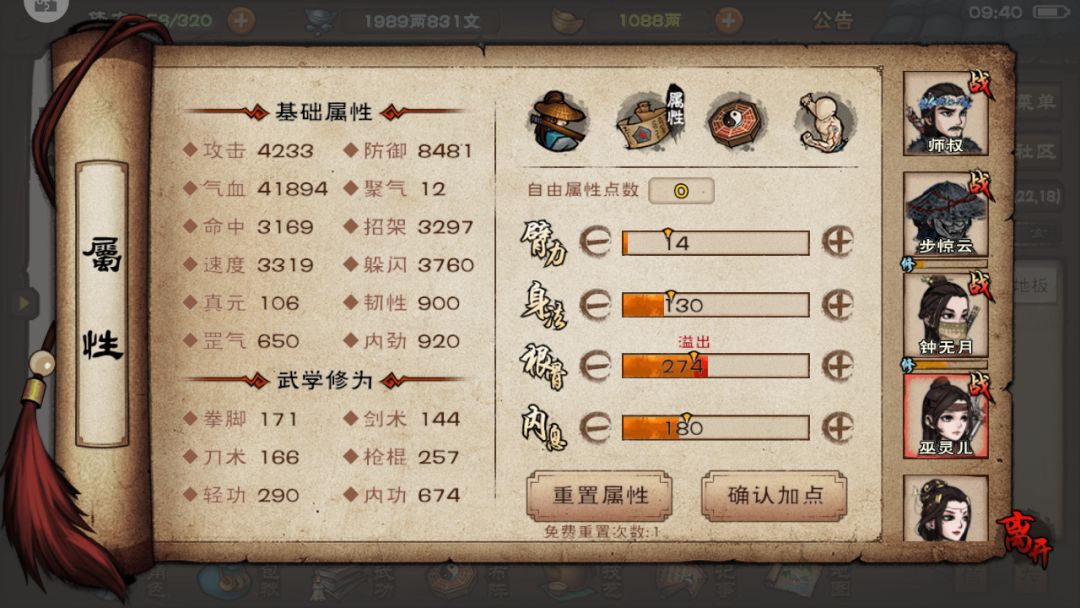Open the yin-yang bagua tab icon

click(x=735, y=122)
